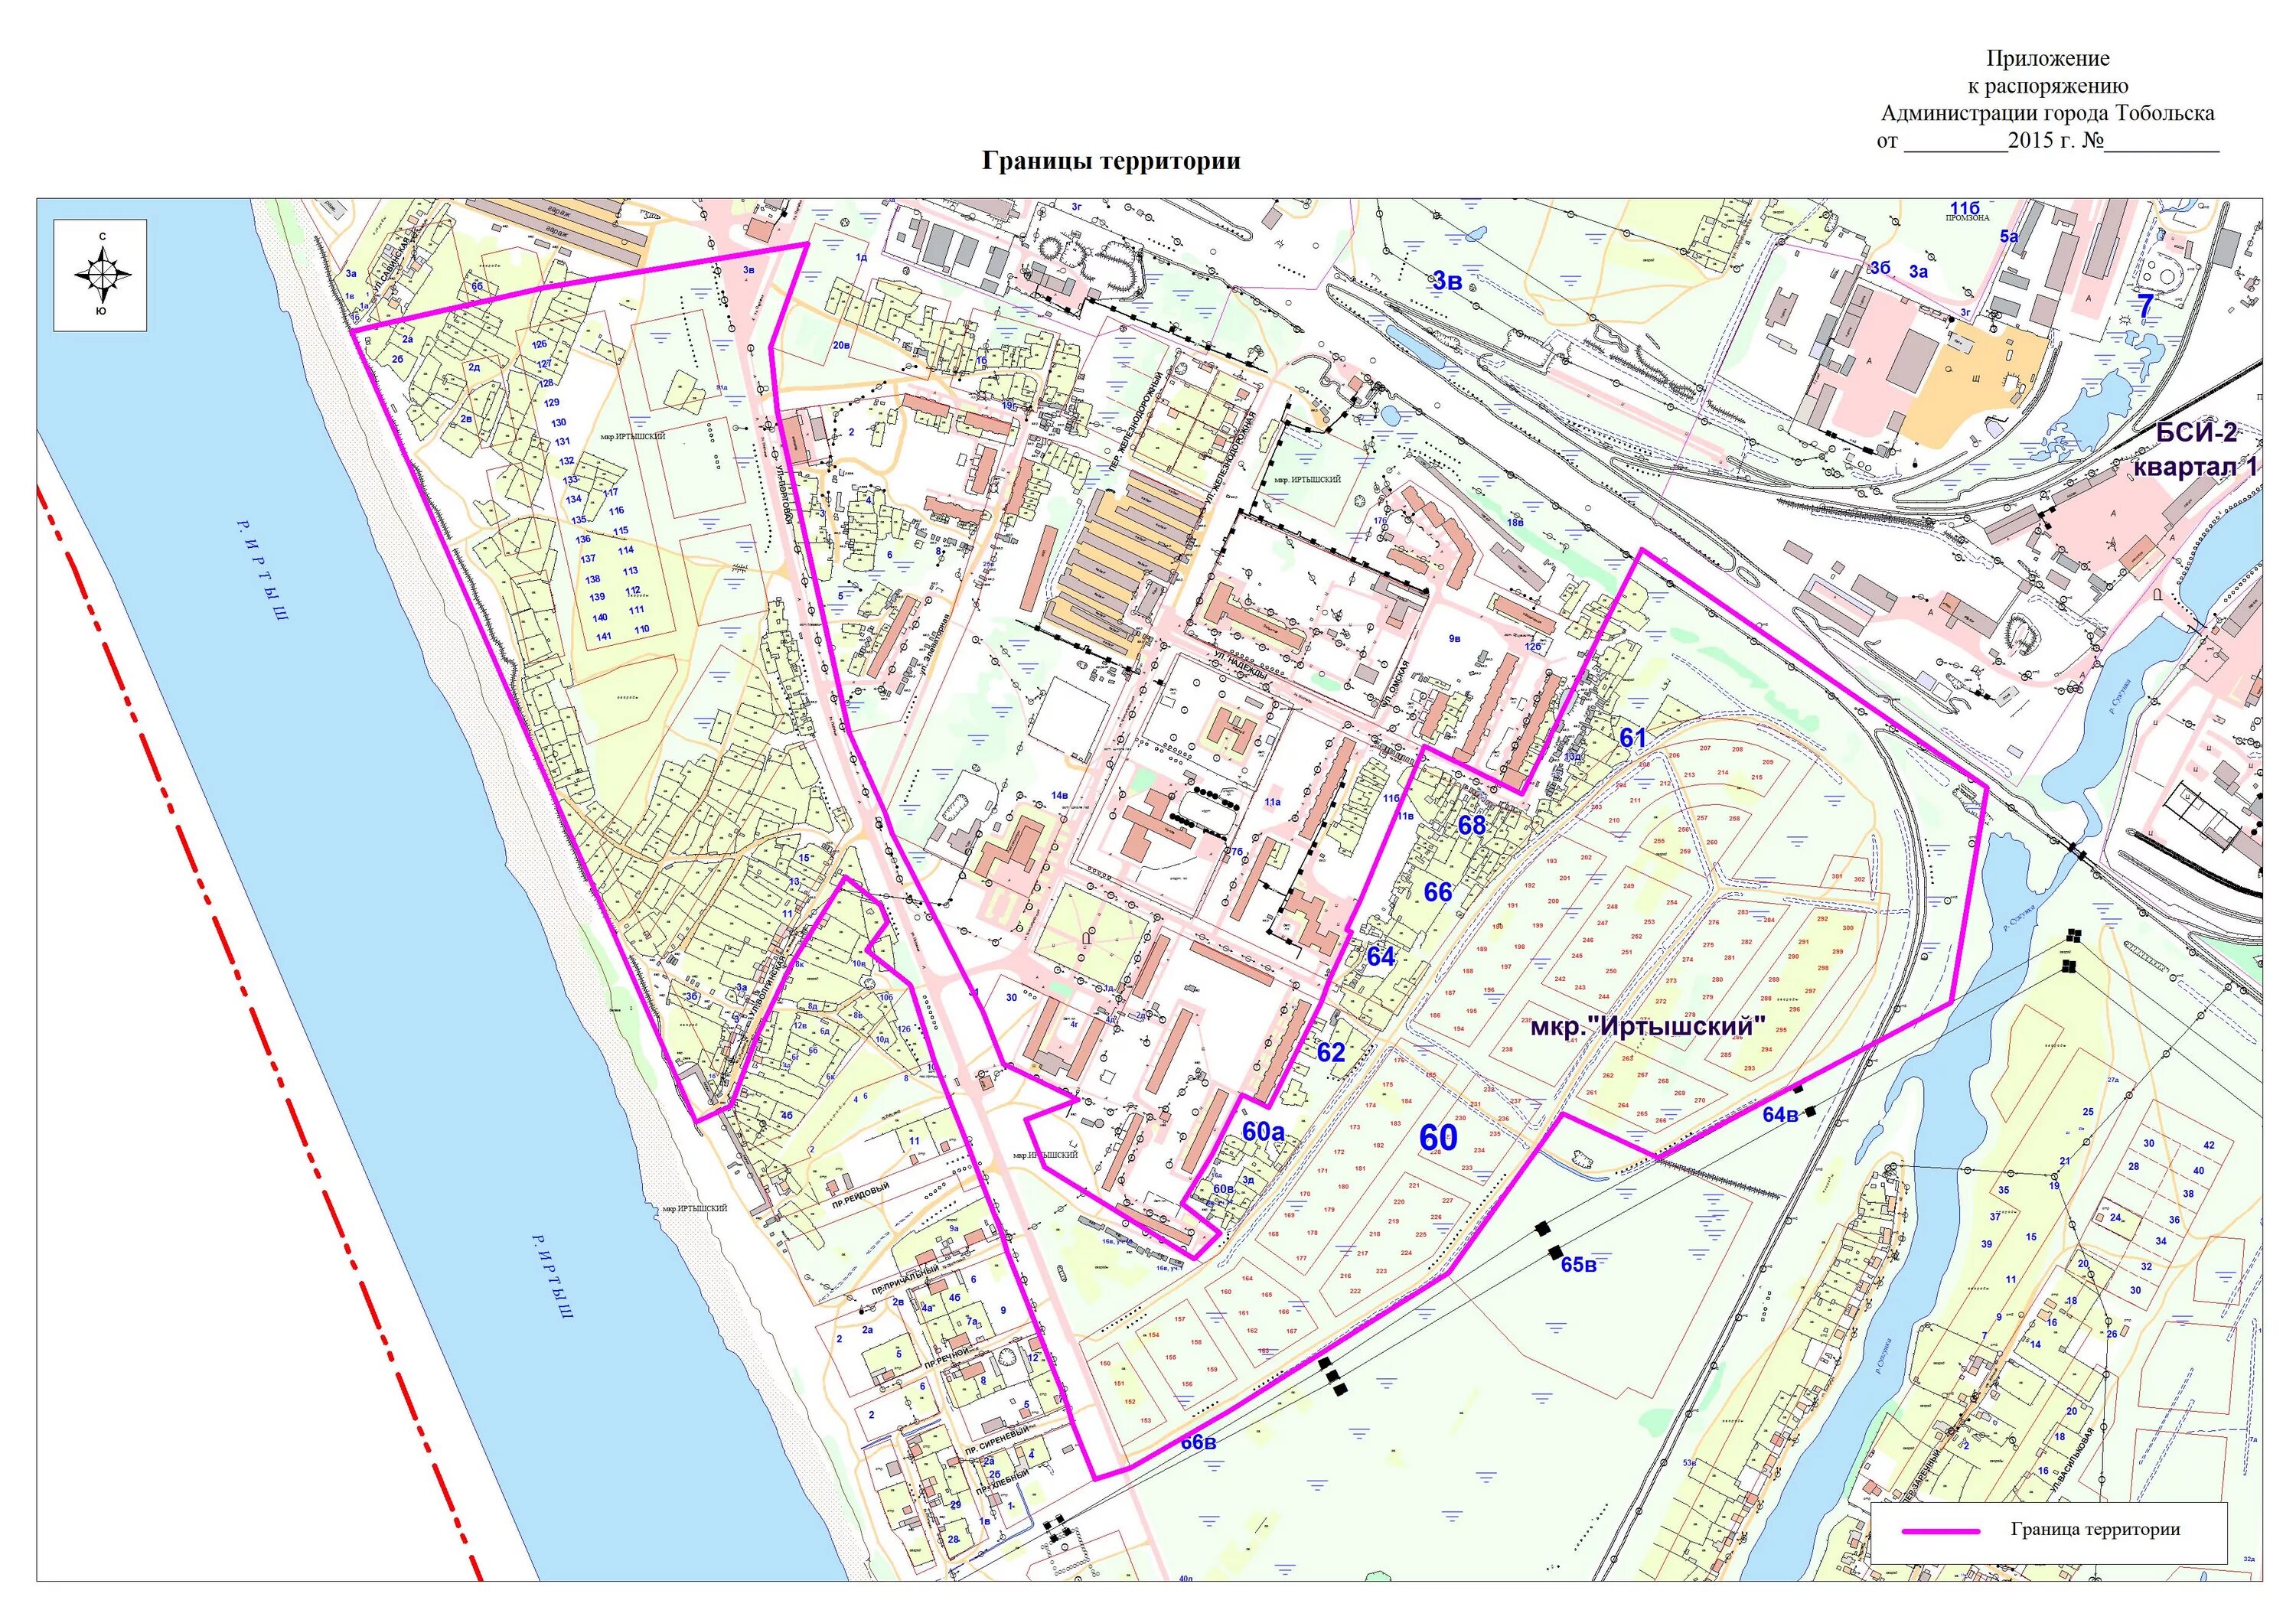Click 'Администрации города Тобольска' header text

coord(2047,113)
